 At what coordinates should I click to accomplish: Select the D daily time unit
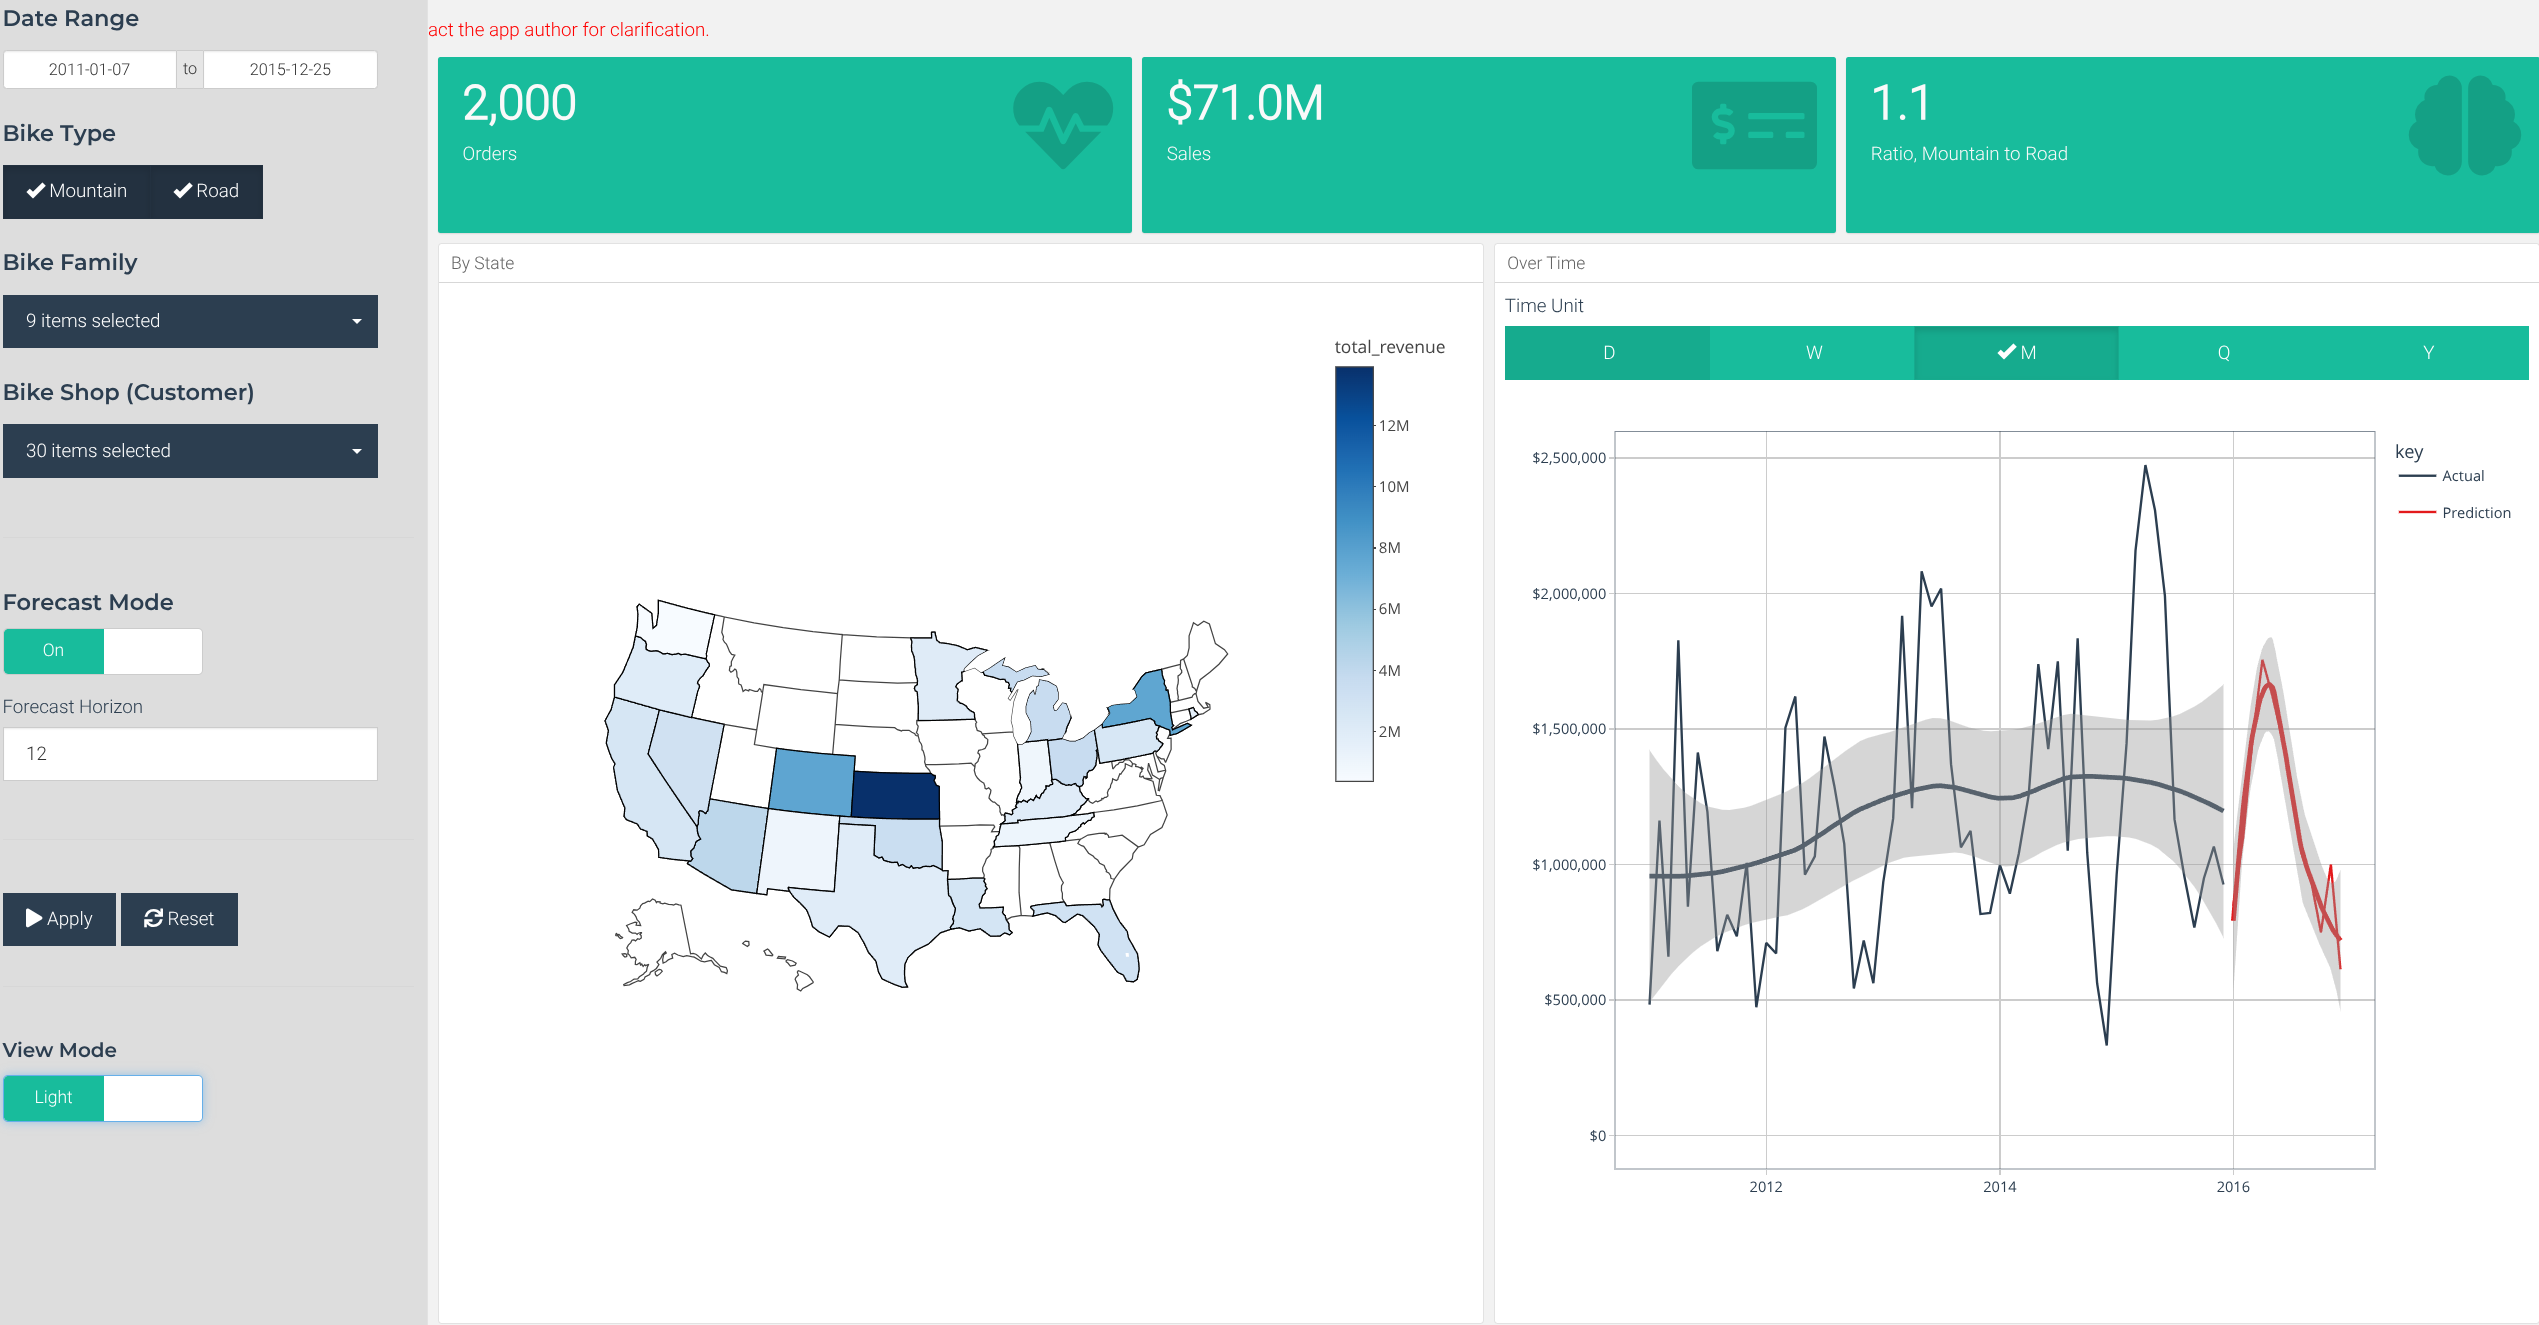click(x=1608, y=352)
